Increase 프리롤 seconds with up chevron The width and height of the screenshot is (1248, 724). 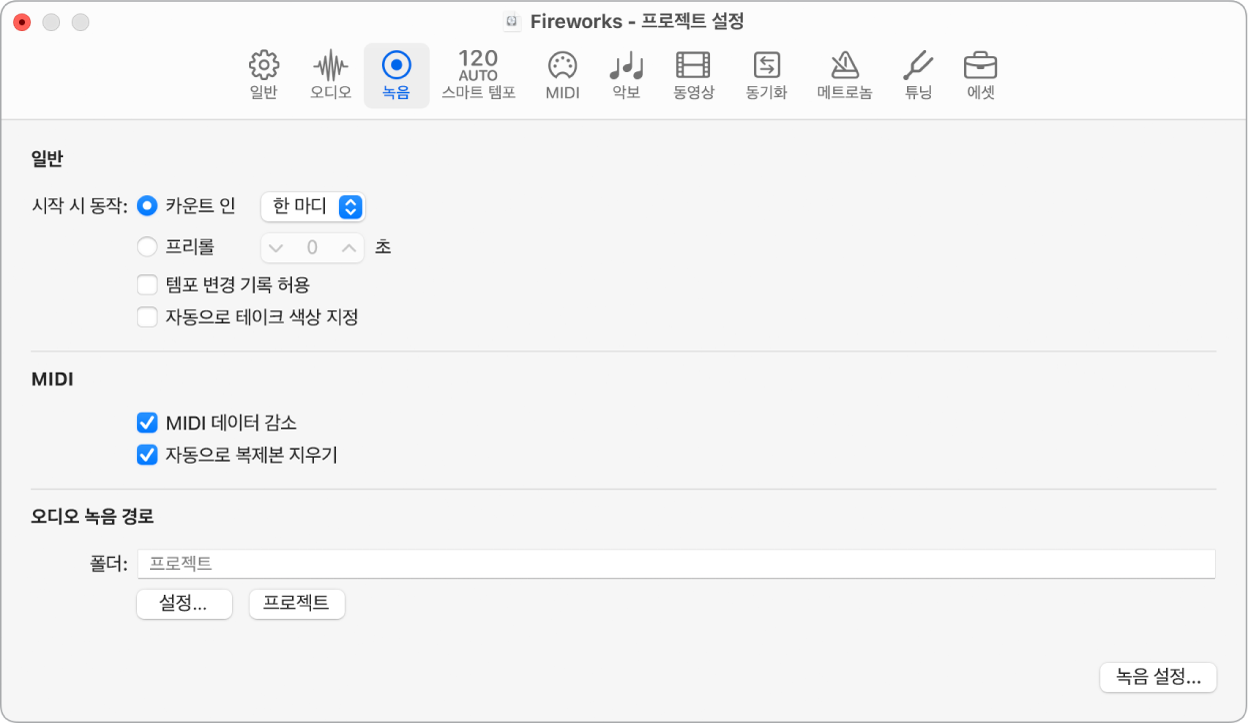coord(348,247)
